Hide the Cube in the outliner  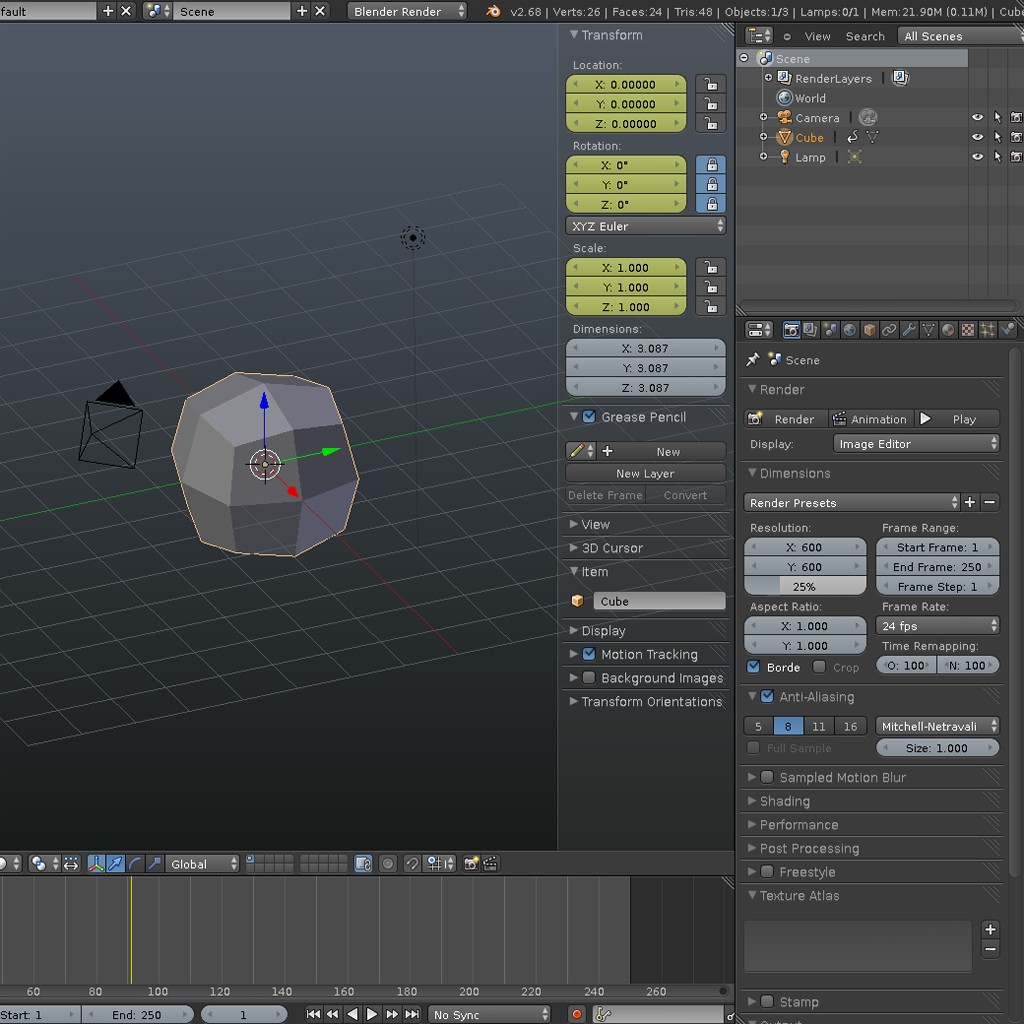tap(977, 138)
